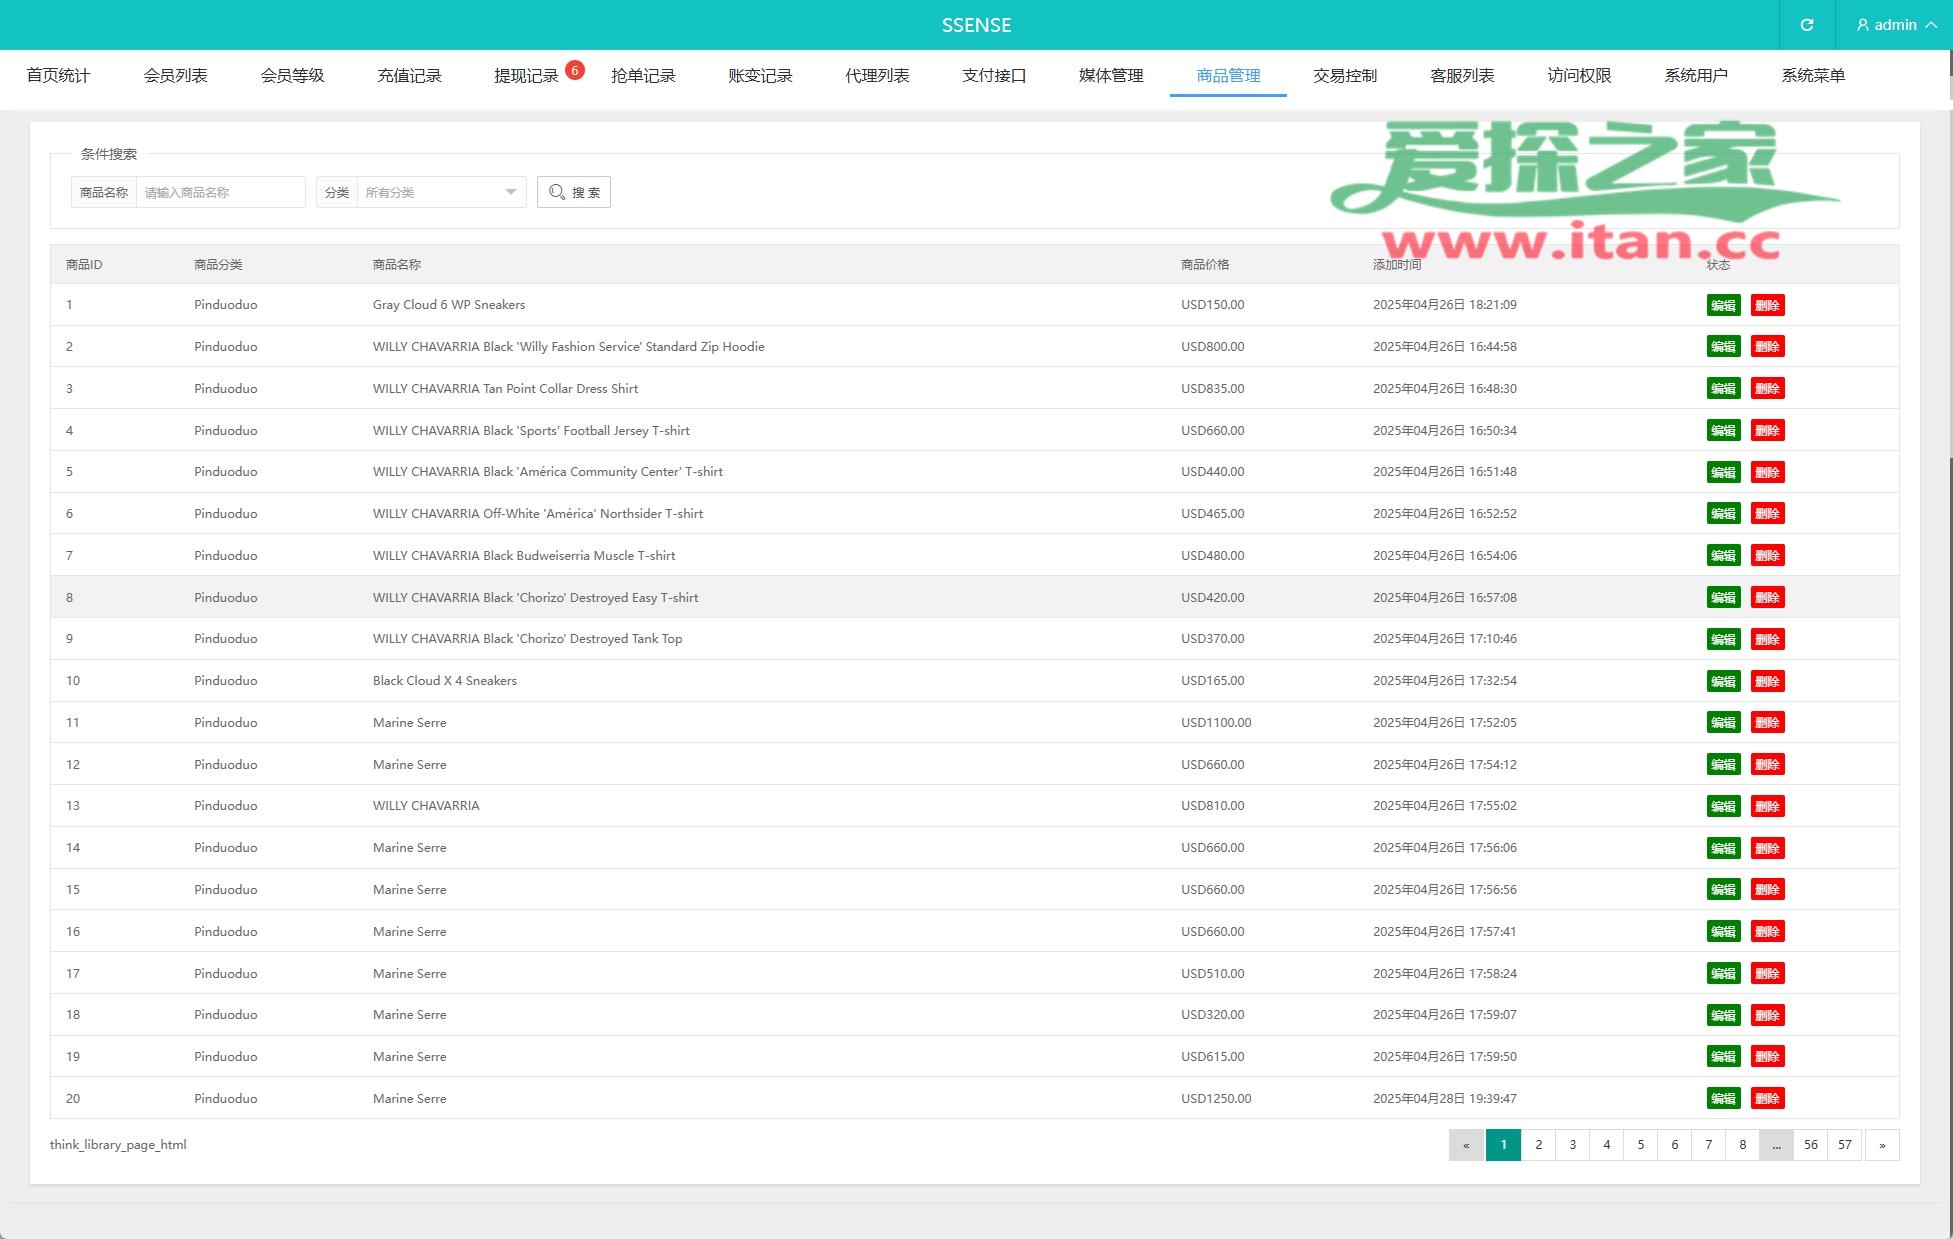Click price cell USD1100.00

1216,723
